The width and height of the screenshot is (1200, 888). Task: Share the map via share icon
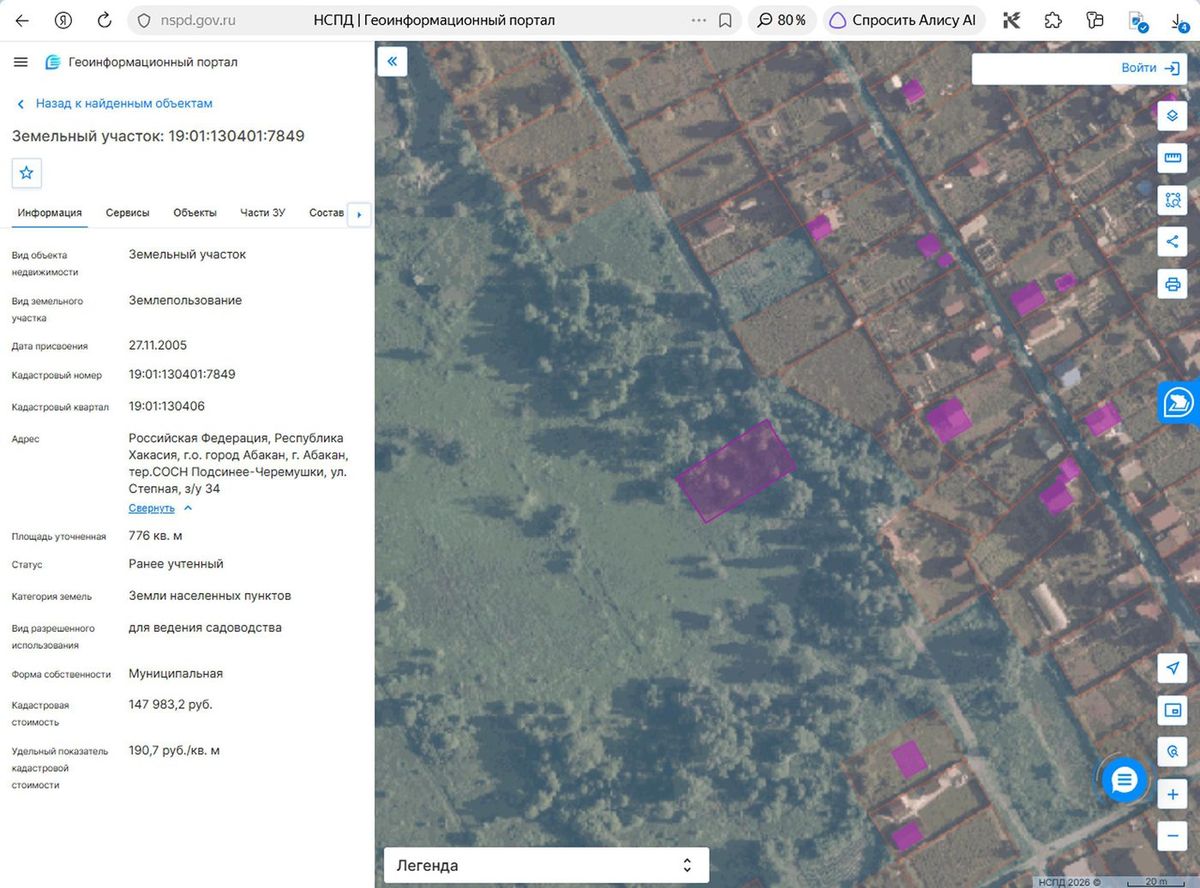[x=1173, y=242]
